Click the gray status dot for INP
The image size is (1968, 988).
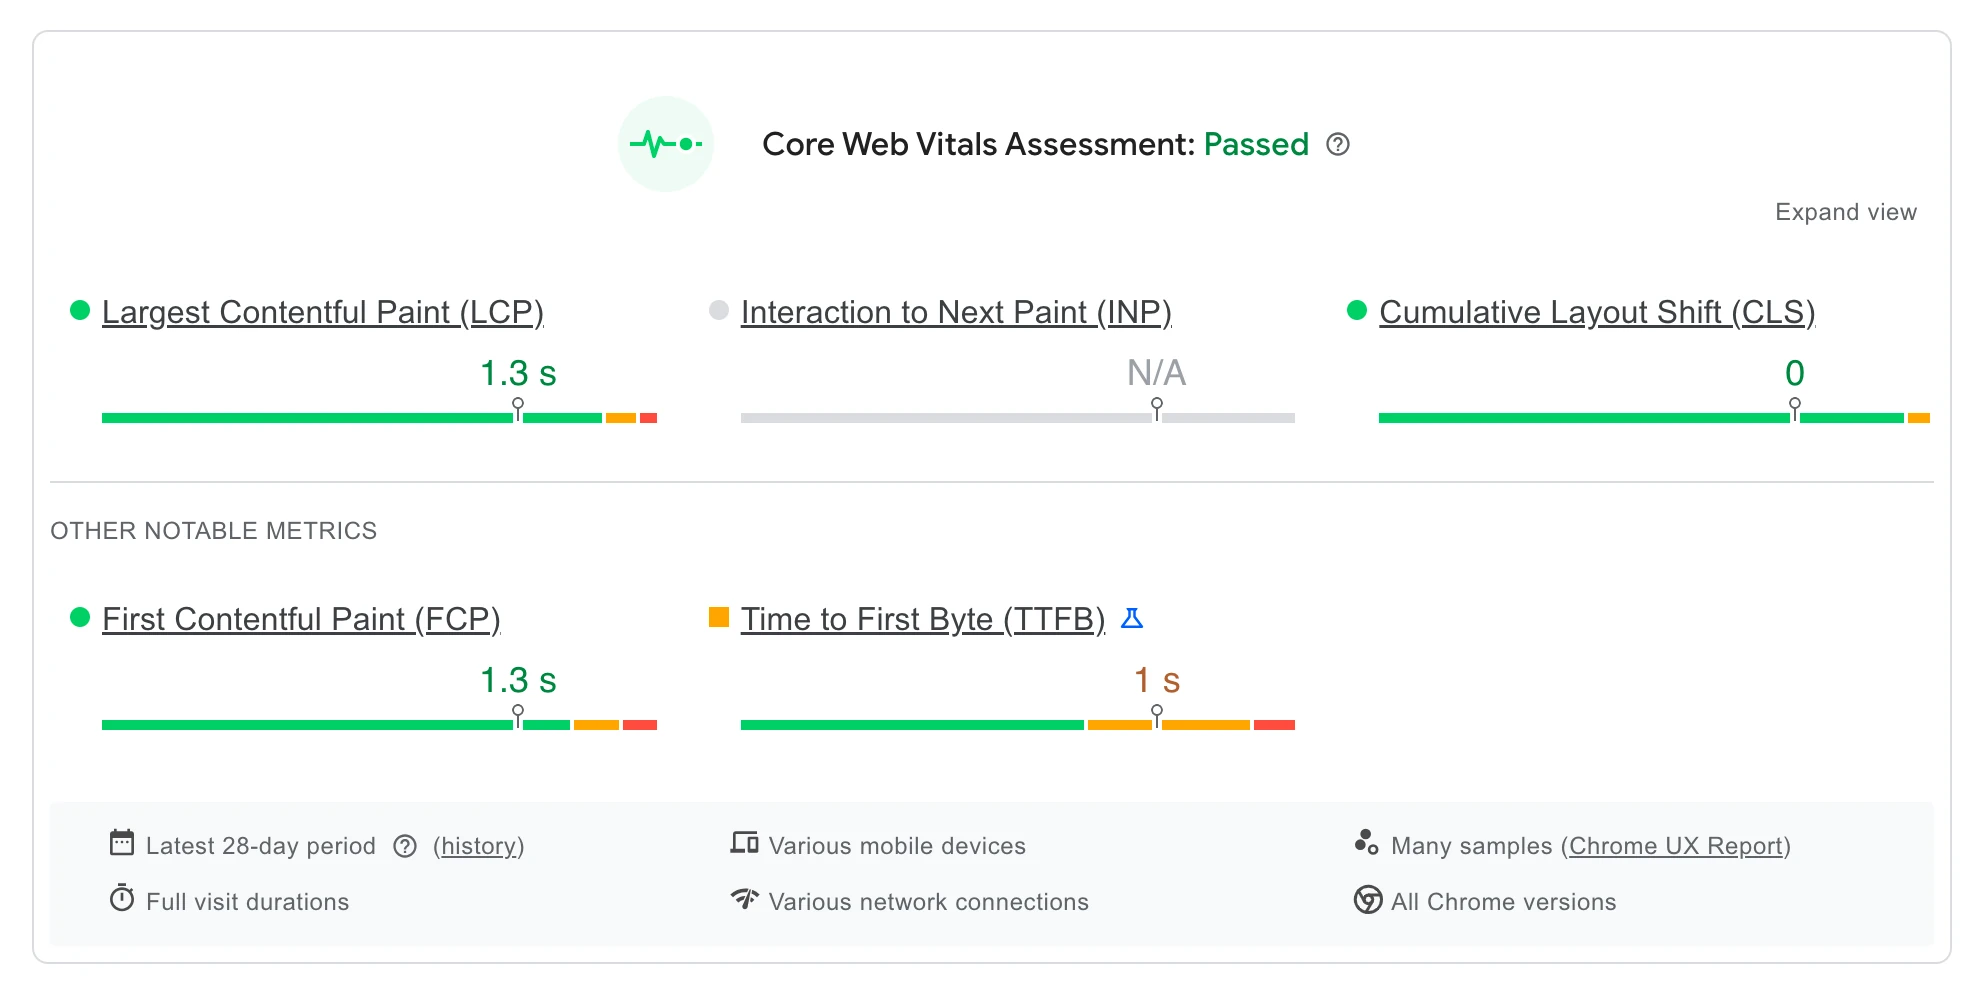[x=719, y=310]
